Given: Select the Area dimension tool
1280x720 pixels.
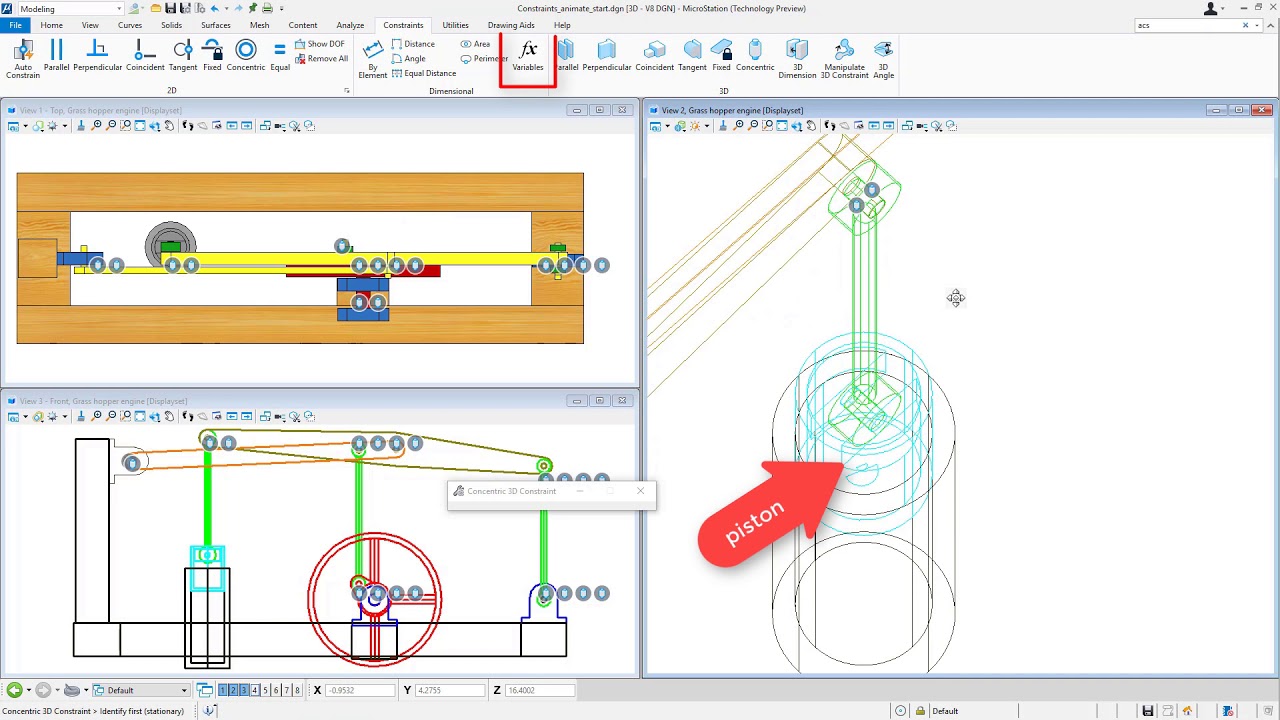Looking at the screenshot, I should 476,44.
